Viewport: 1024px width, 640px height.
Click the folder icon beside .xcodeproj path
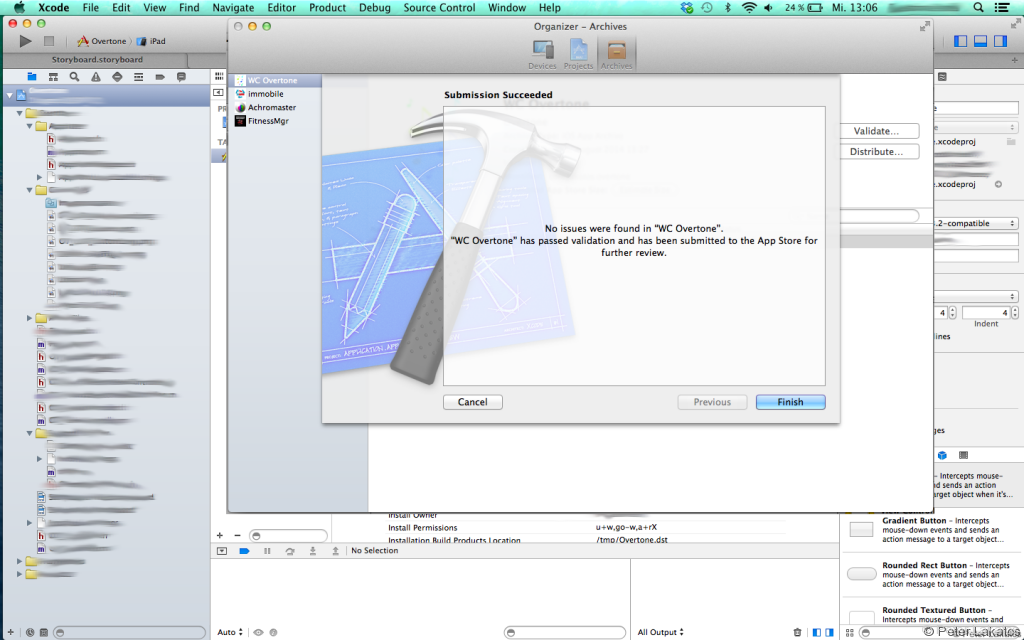point(1011,142)
